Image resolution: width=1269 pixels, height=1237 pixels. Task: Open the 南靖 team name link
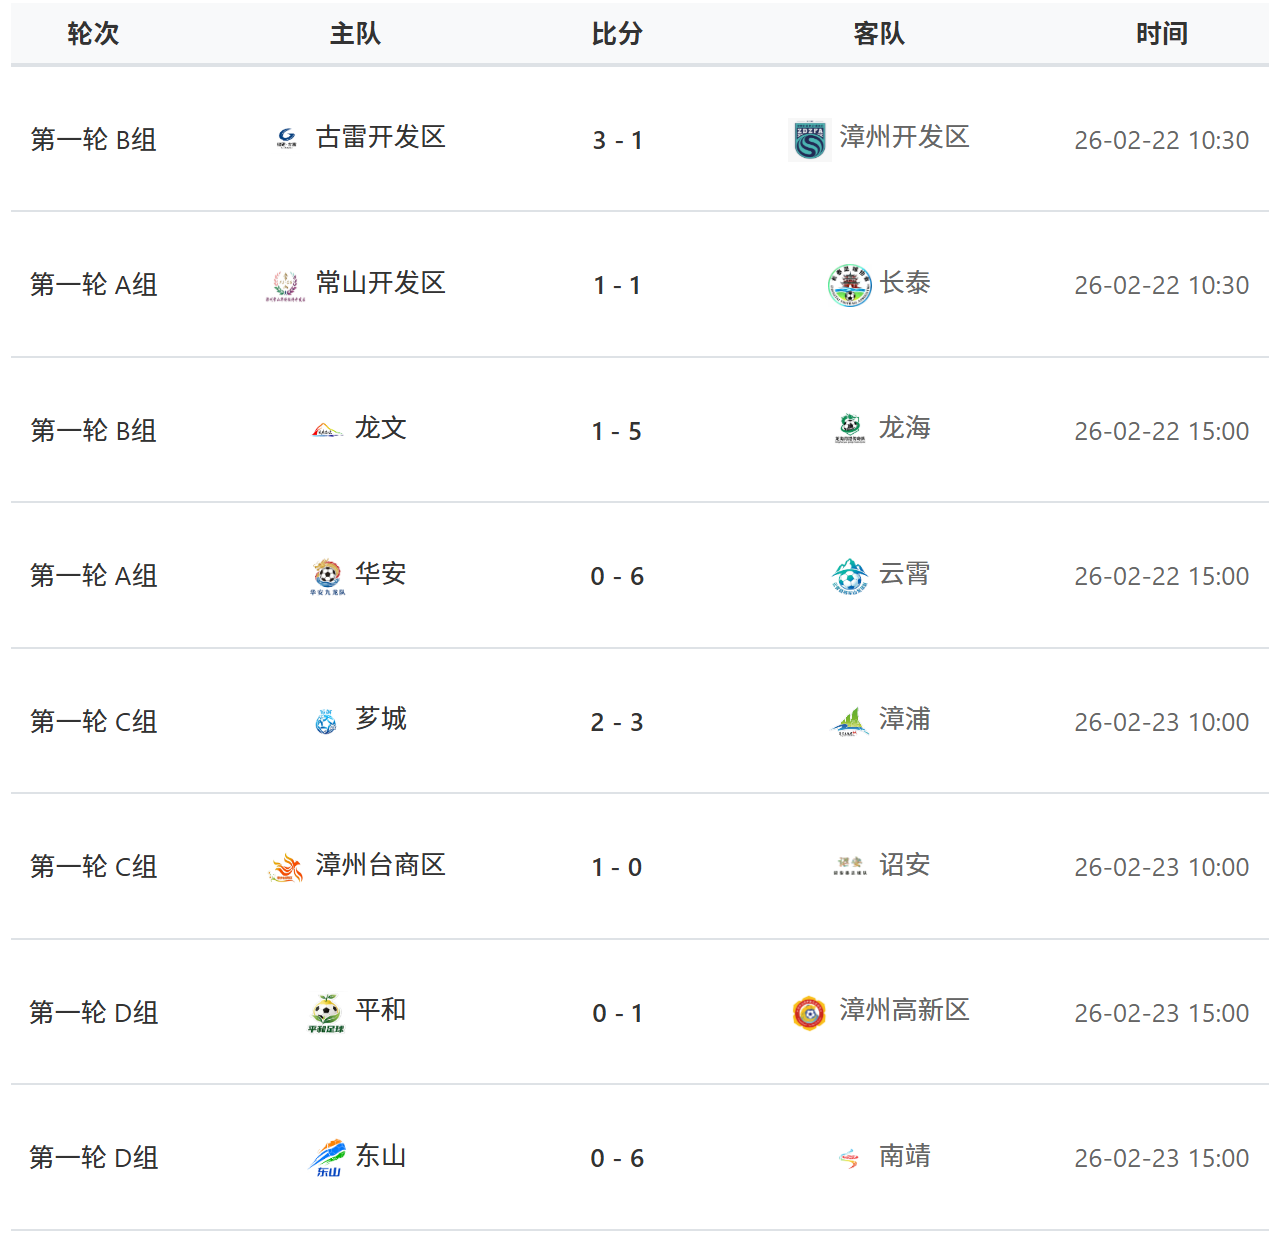[904, 1156]
